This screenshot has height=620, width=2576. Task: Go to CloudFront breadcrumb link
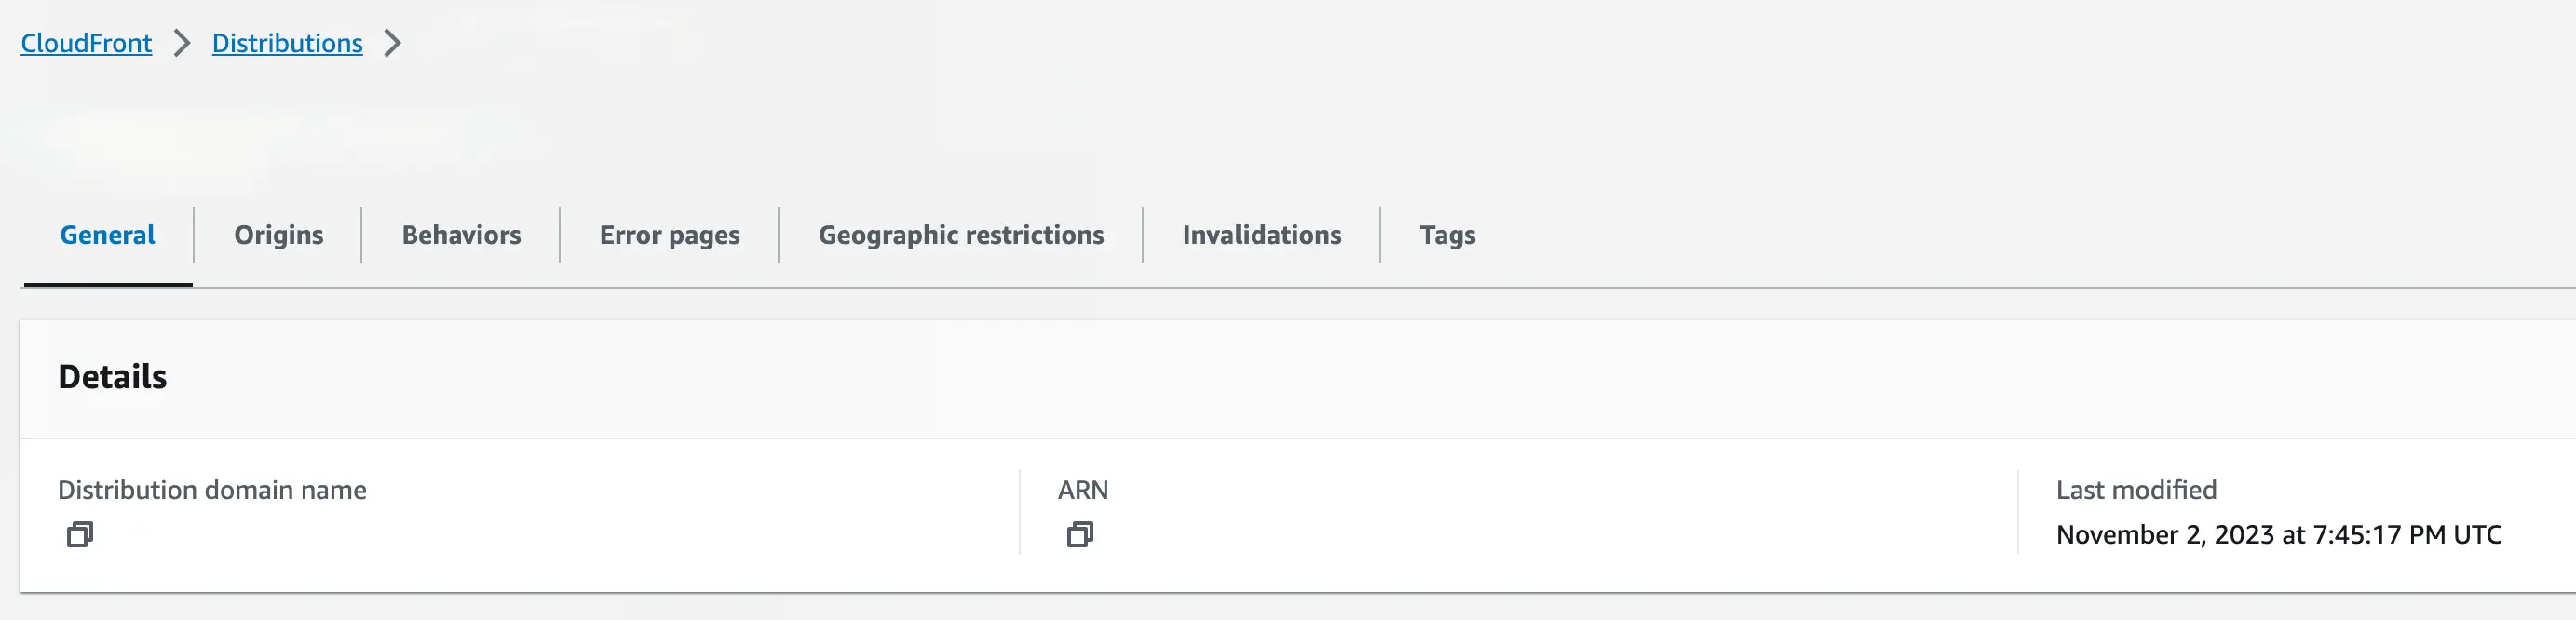[86, 43]
